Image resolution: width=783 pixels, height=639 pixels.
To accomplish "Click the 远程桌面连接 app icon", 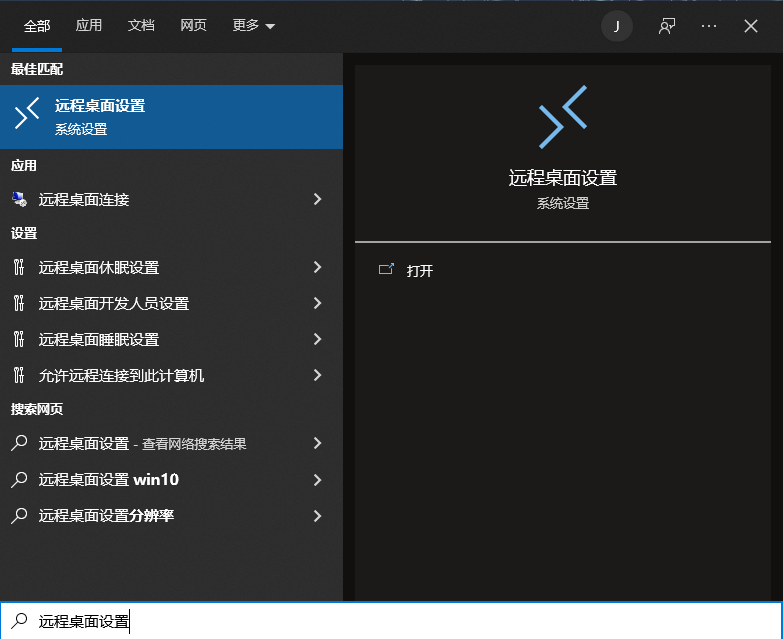I will coord(19,199).
